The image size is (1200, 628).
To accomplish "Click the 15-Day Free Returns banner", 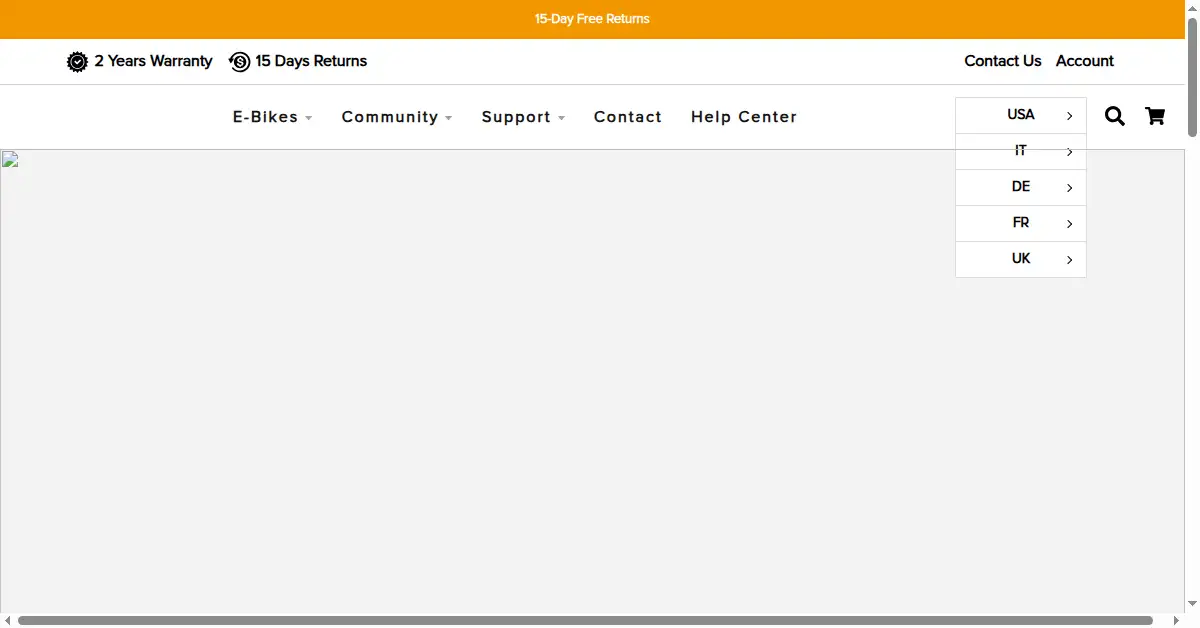I will (x=592, y=19).
